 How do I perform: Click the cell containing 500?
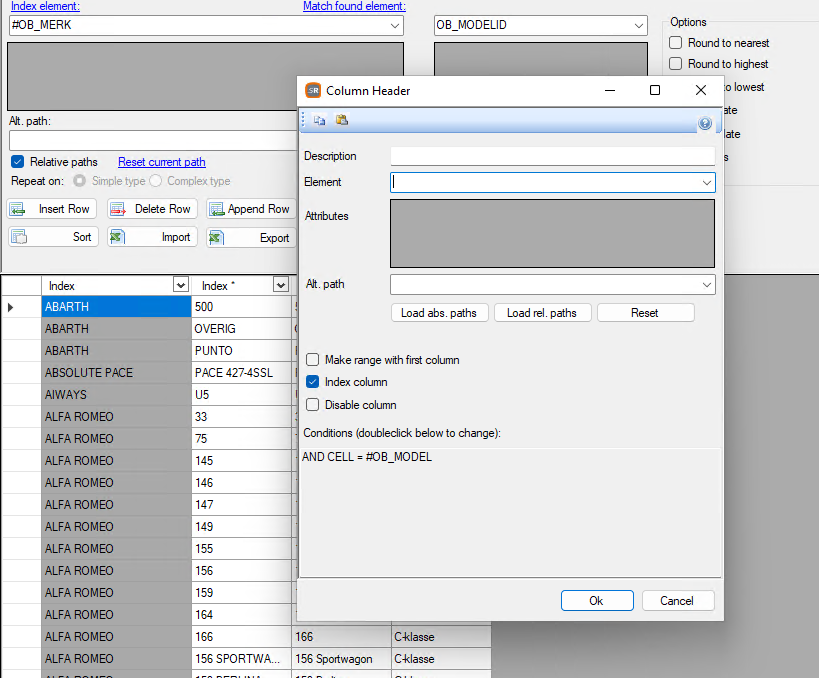click(x=241, y=307)
